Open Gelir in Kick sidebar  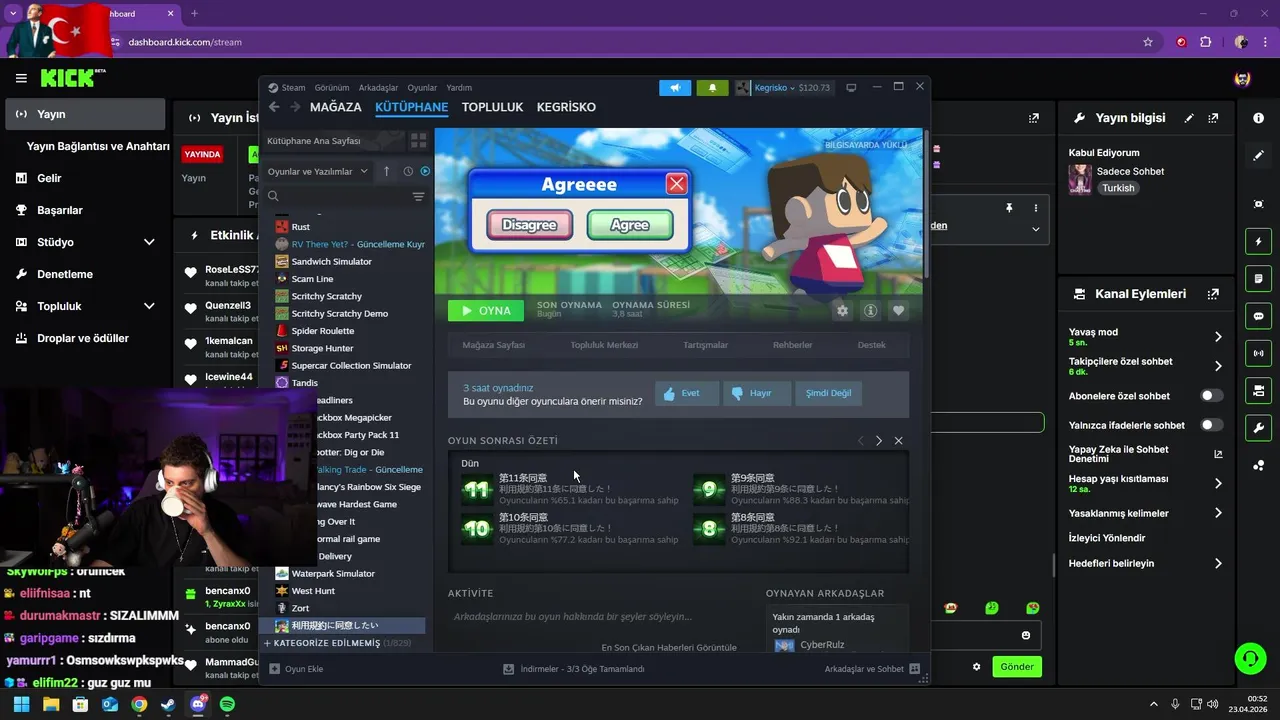tap(87, 178)
